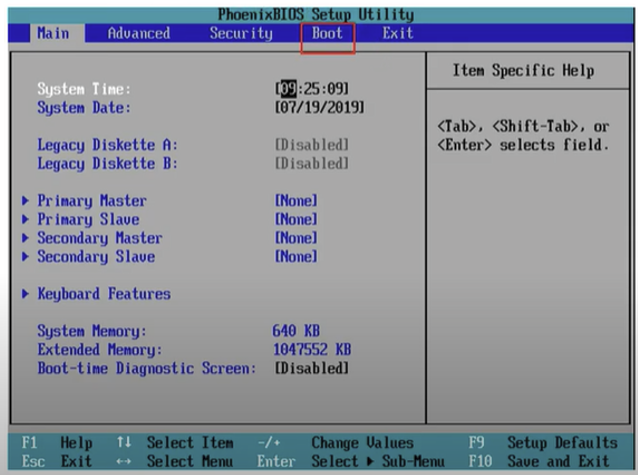Screen dimensions: 638x475
Task: Click the Primary Master [None] value
Action: (x=296, y=200)
